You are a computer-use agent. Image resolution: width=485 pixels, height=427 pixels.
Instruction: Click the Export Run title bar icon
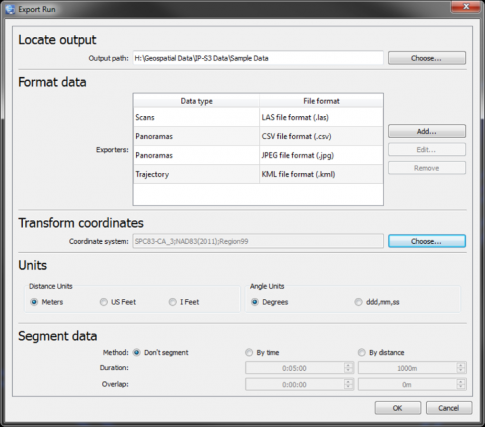pos(10,9)
